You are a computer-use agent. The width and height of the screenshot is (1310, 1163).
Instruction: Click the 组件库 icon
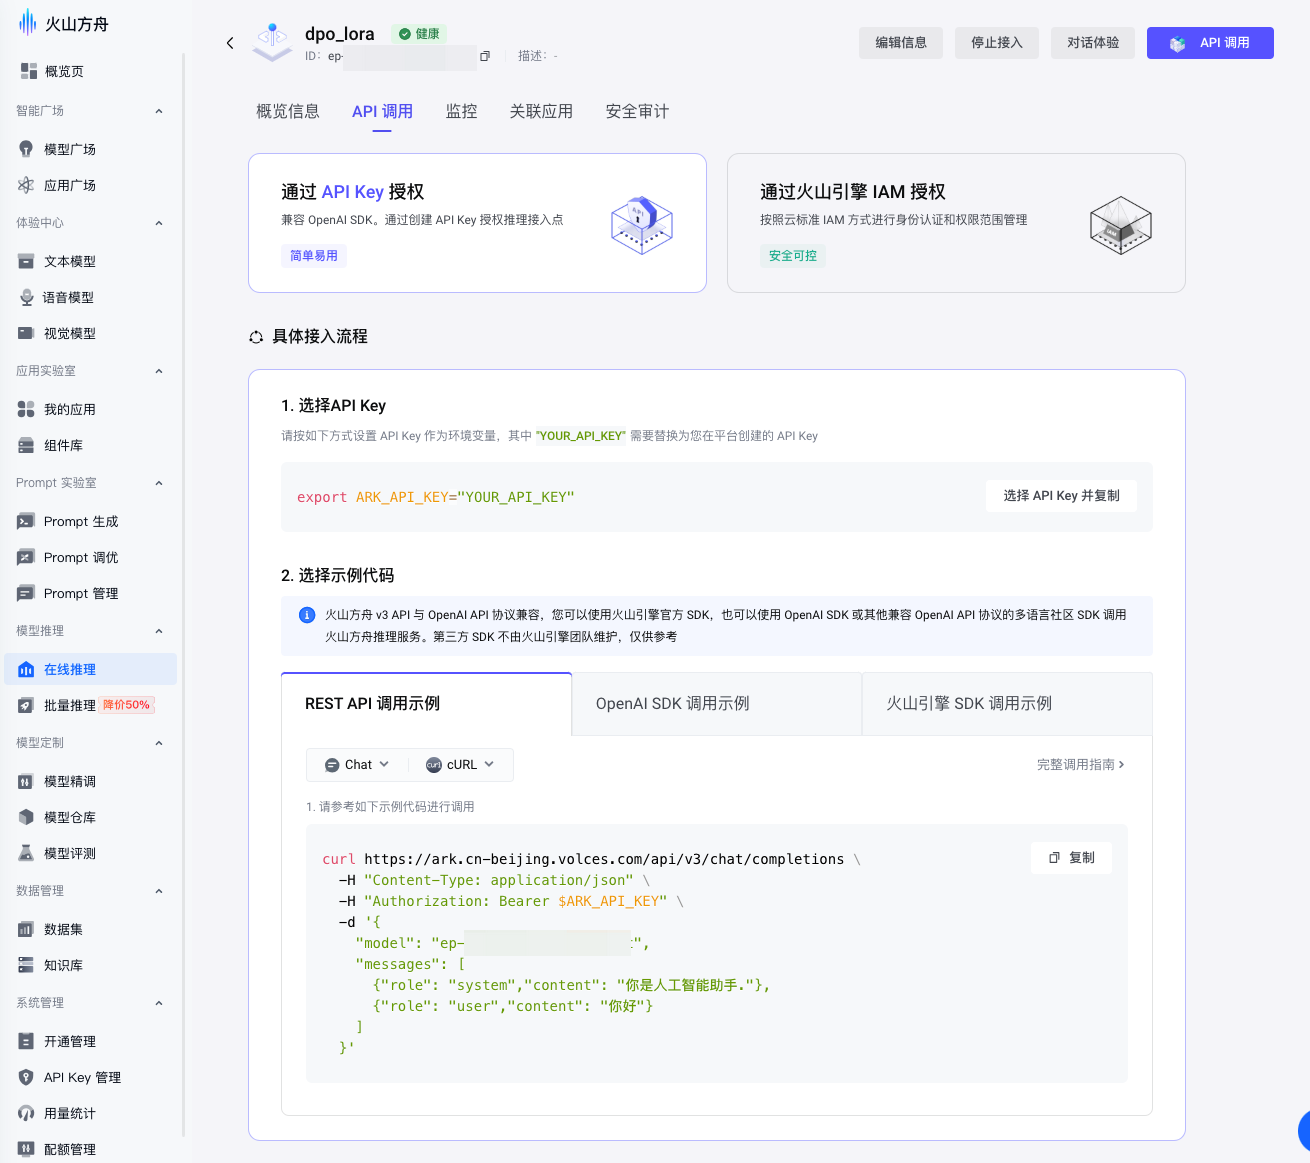click(26, 445)
